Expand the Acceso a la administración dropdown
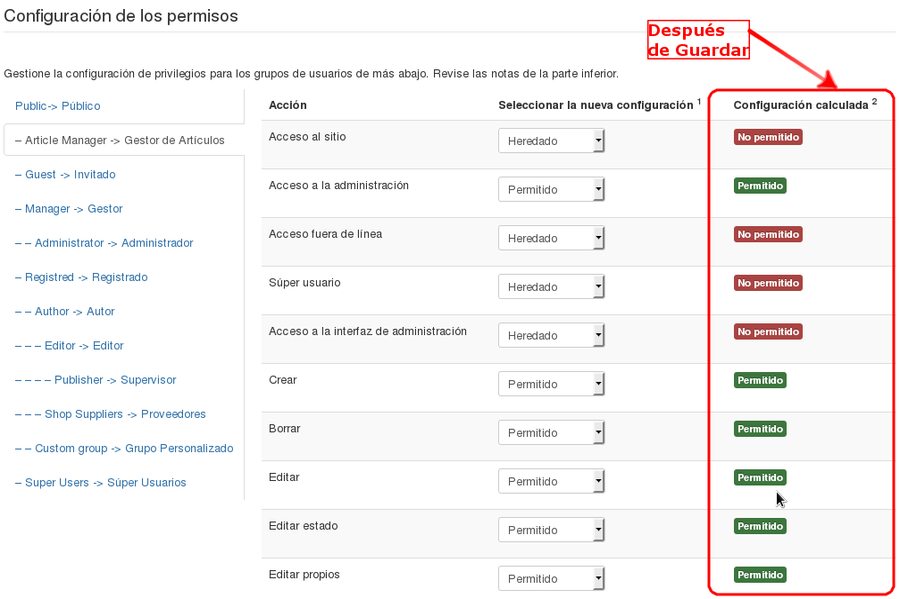This screenshot has height=599, width=900. point(552,190)
